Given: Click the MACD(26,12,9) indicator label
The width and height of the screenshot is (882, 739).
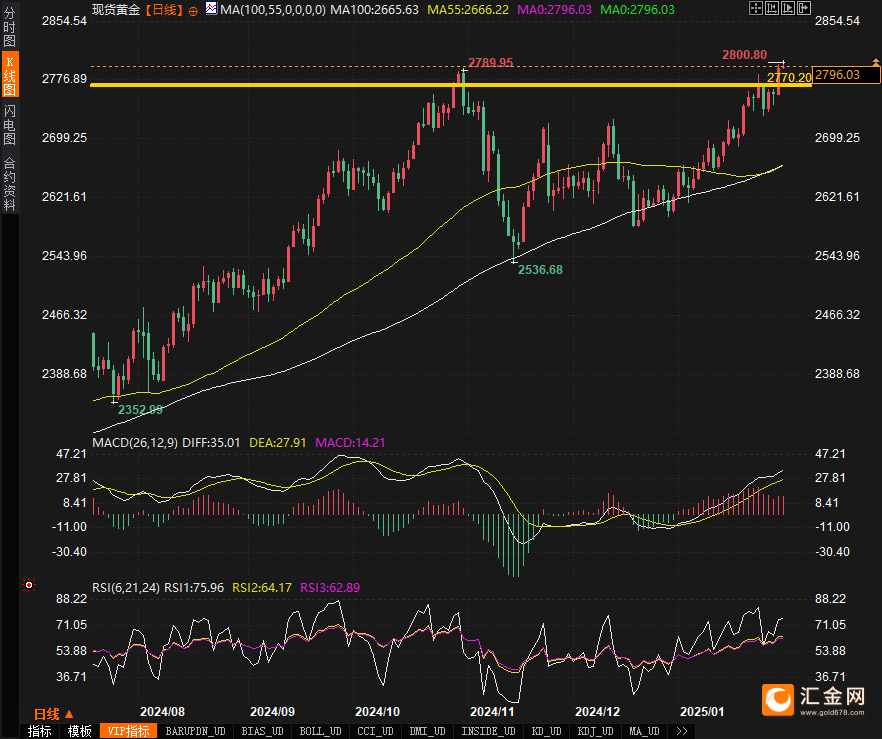Looking at the screenshot, I should [x=134, y=442].
